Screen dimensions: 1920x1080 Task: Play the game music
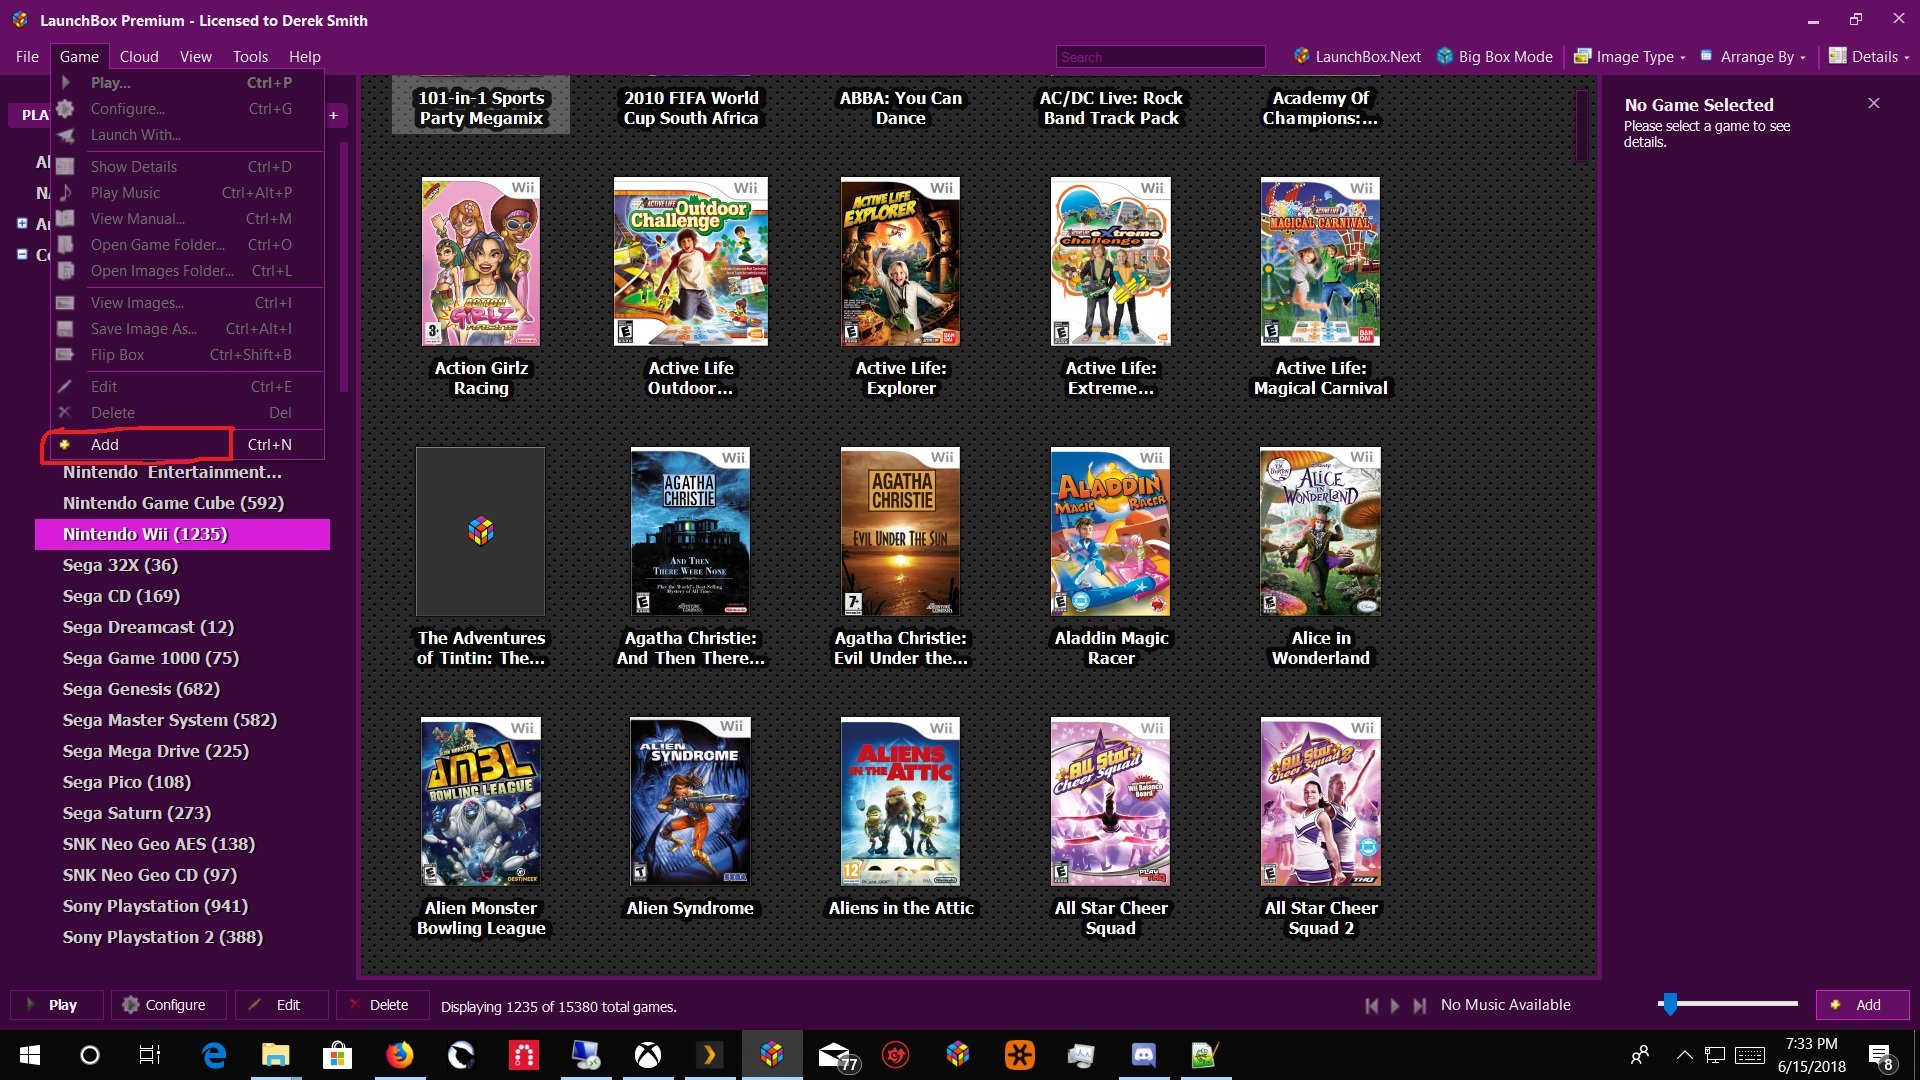[1395, 1006]
